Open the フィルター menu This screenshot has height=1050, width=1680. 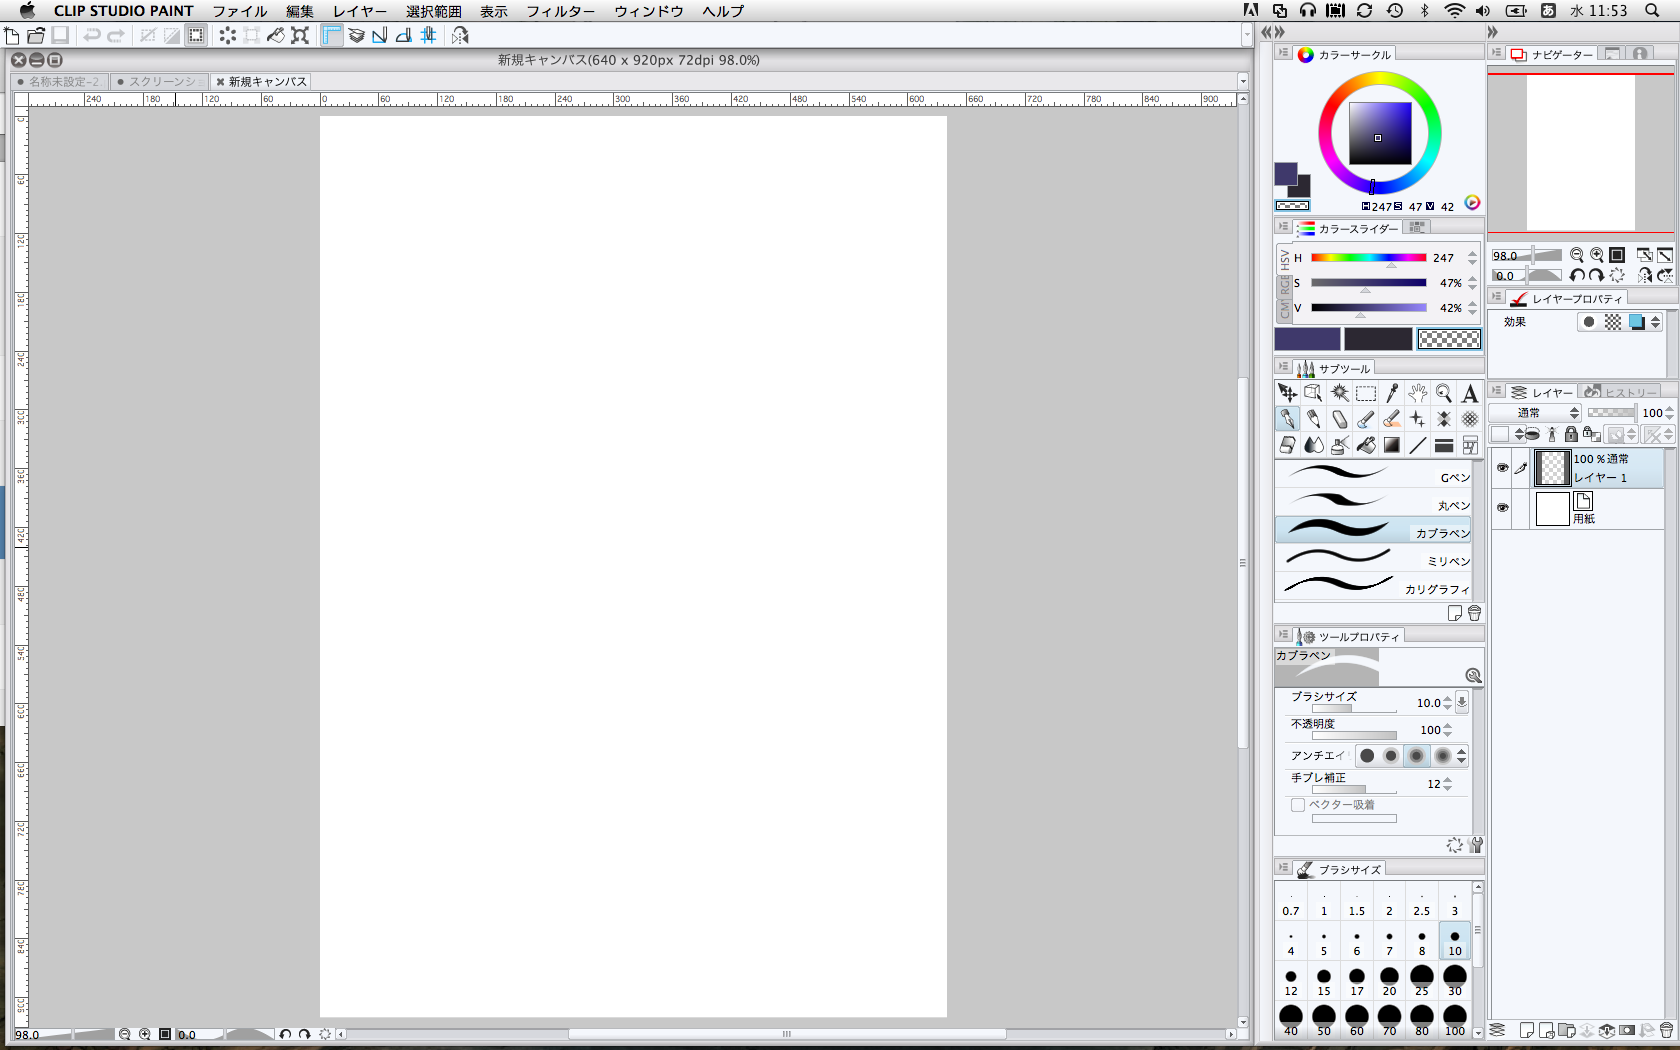coord(560,11)
